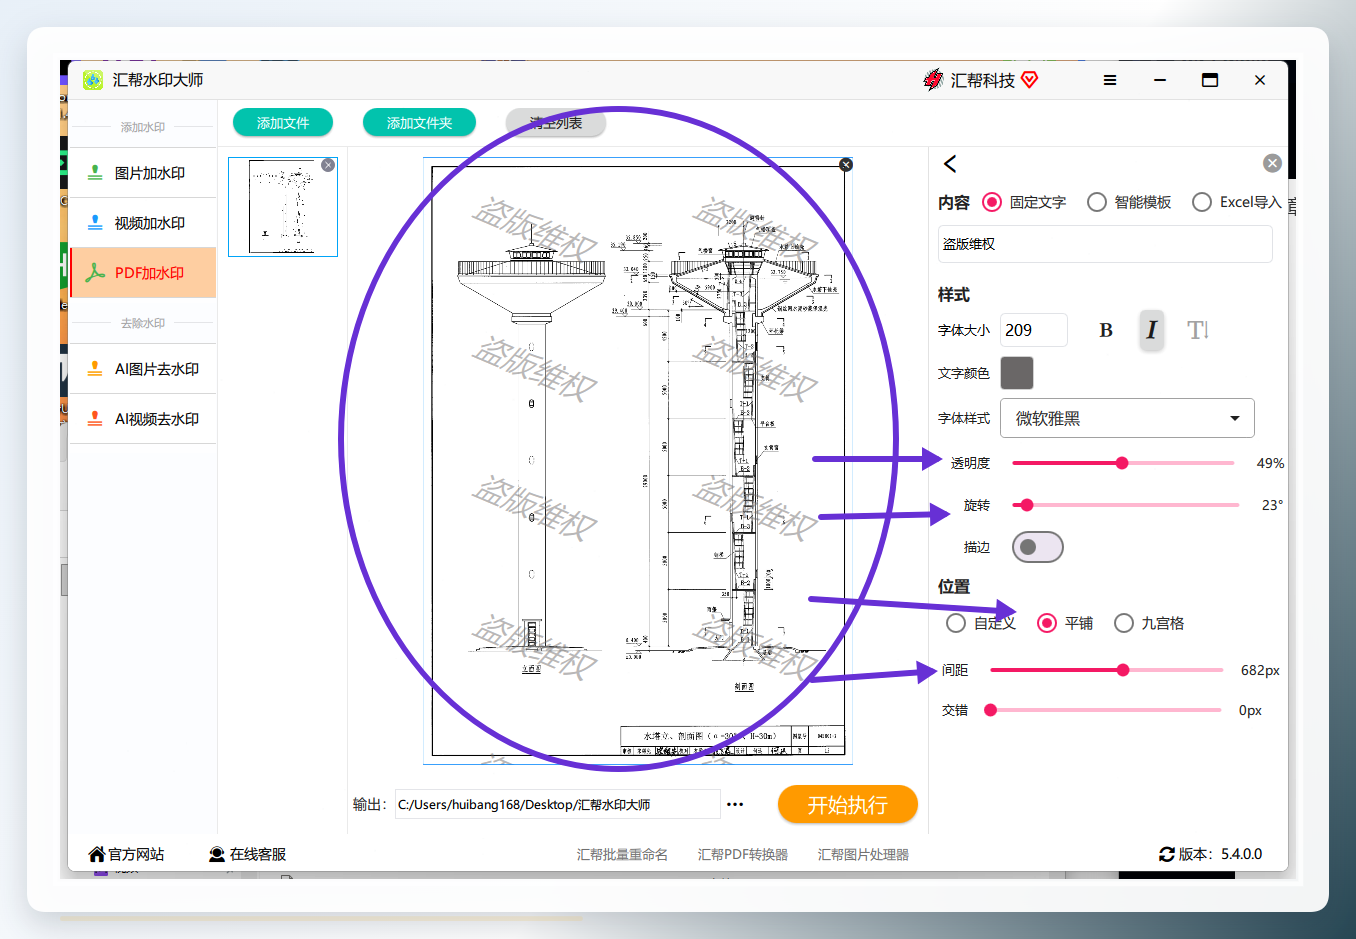Open AI图片去水印 in sidebar
The width and height of the screenshot is (1356, 939).
[143, 369]
